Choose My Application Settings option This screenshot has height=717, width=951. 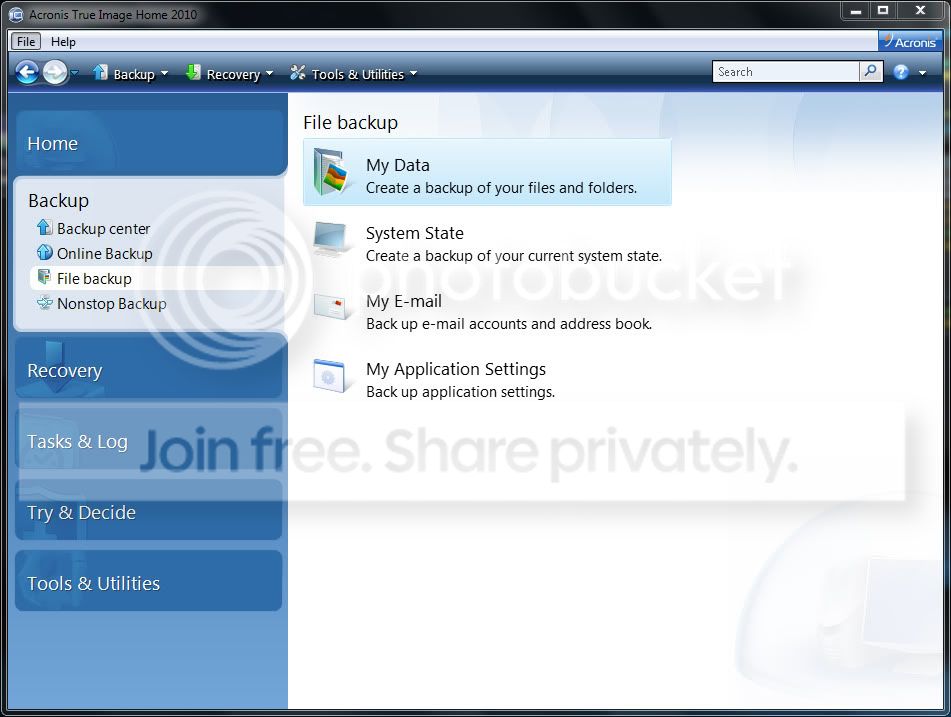click(455, 369)
